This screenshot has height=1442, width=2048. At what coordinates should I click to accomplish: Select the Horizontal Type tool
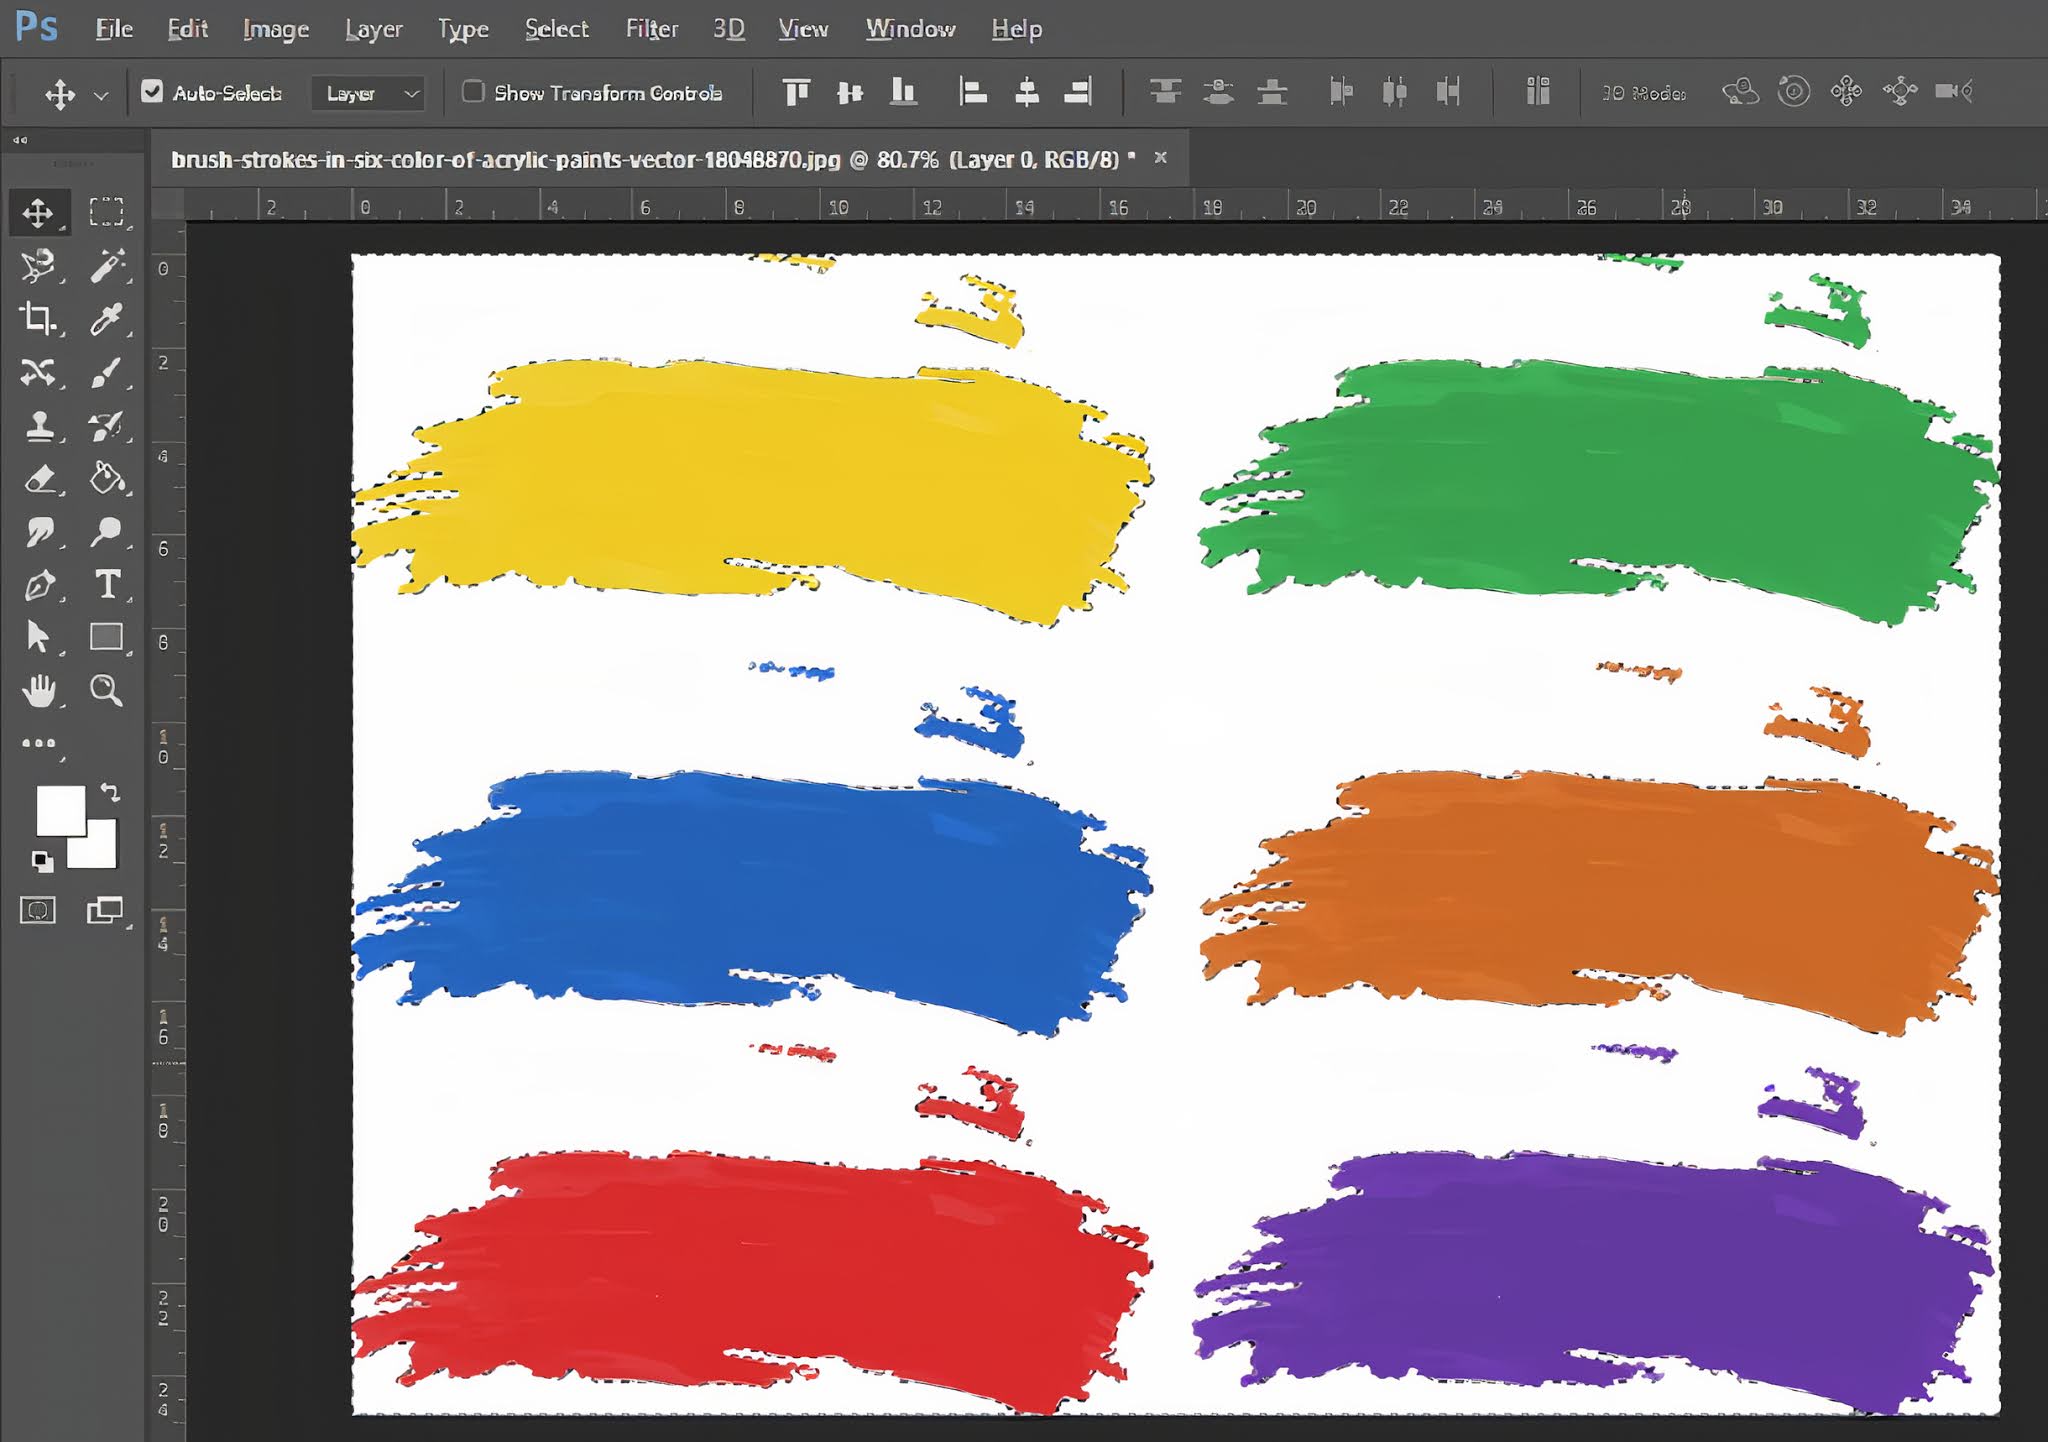[x=106, y=585]
